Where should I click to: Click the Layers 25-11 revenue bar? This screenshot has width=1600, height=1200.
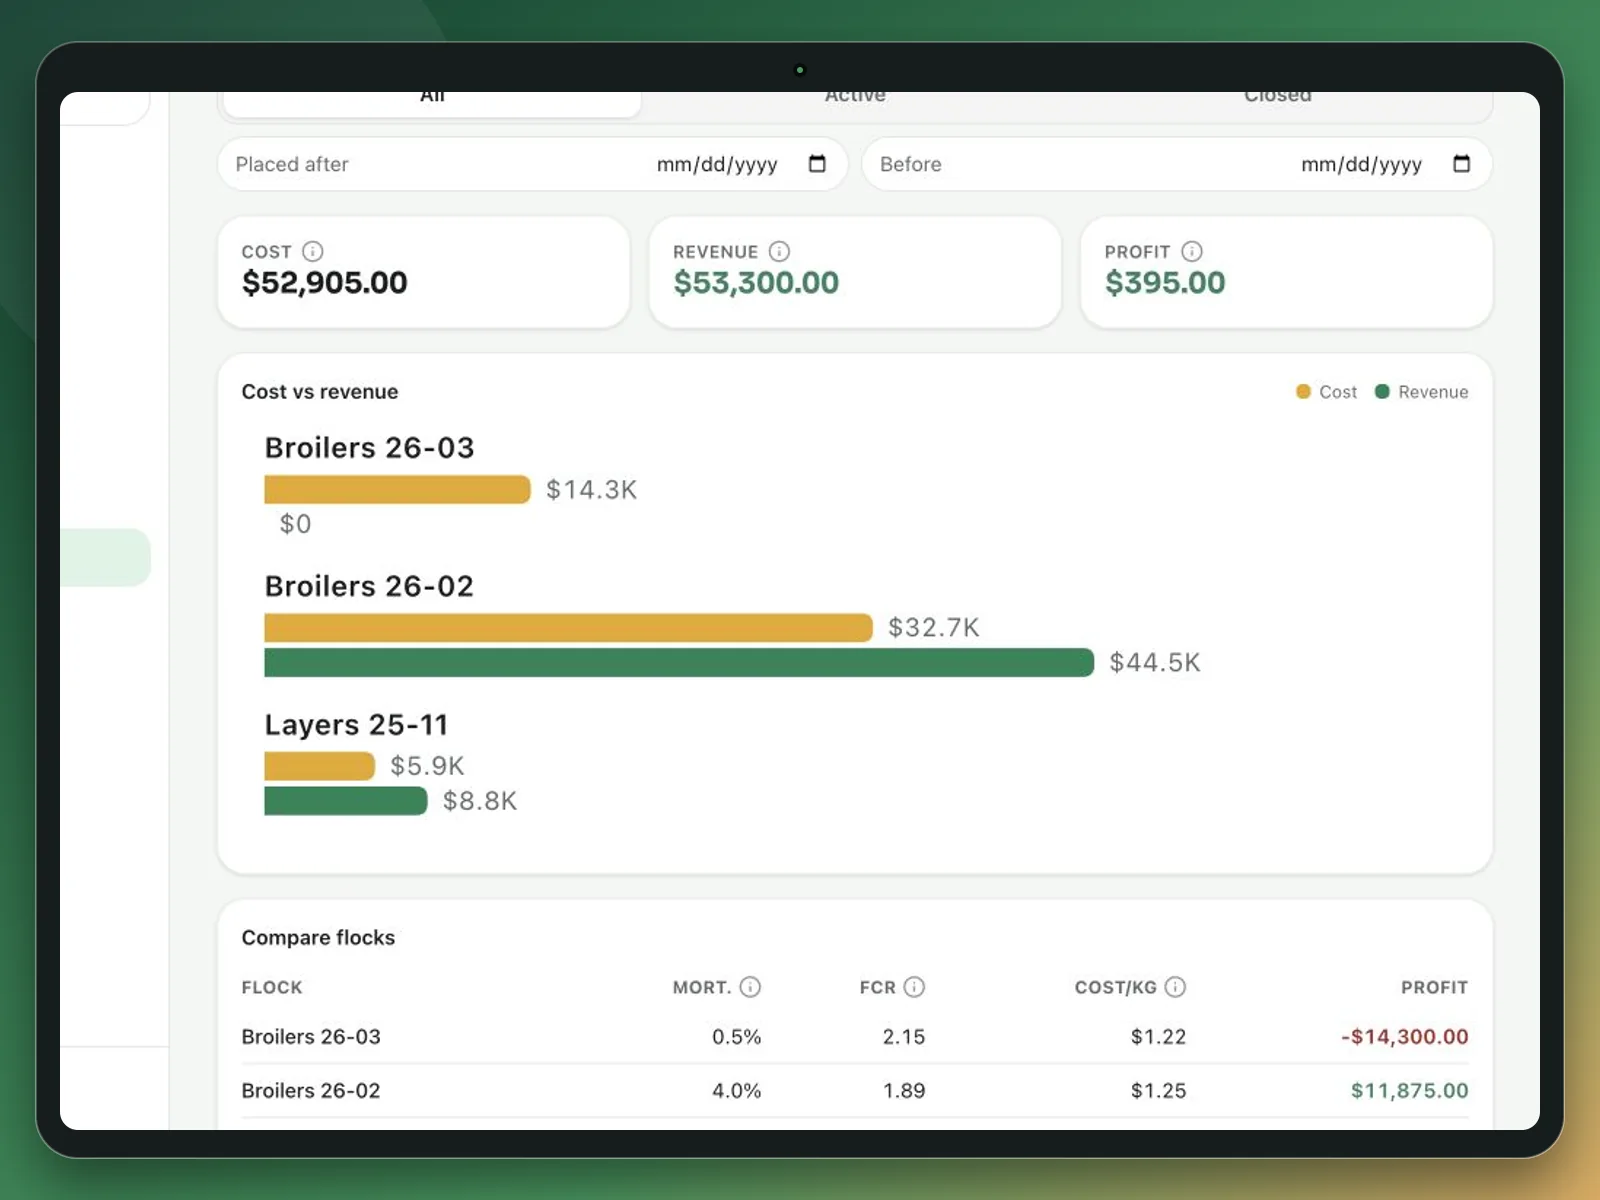click(346, 801)
